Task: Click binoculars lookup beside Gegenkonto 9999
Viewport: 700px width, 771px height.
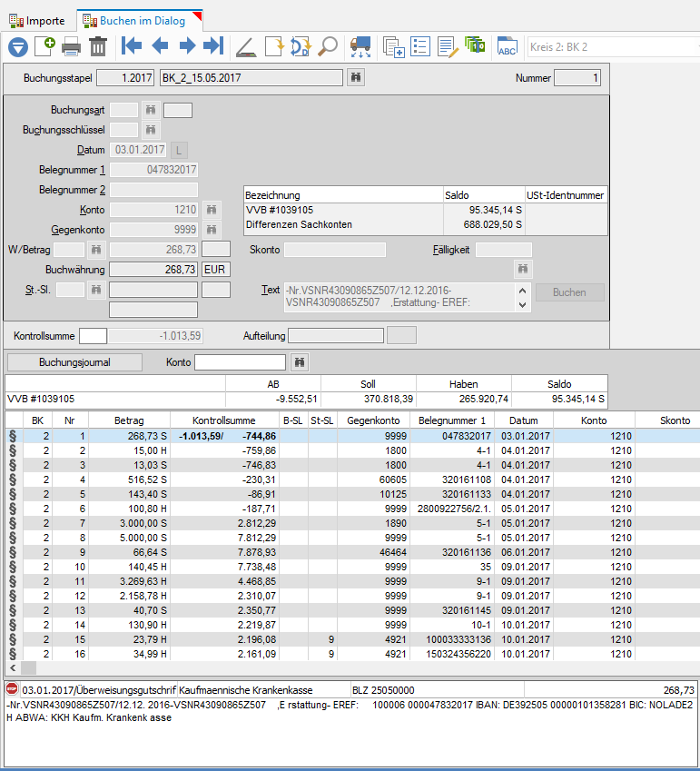Action: 211,230
